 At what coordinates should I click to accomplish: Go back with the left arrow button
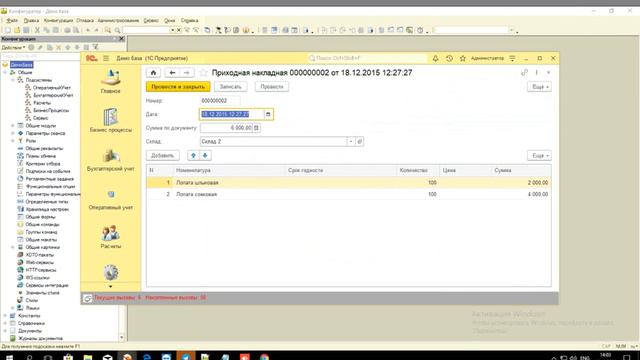172,73
